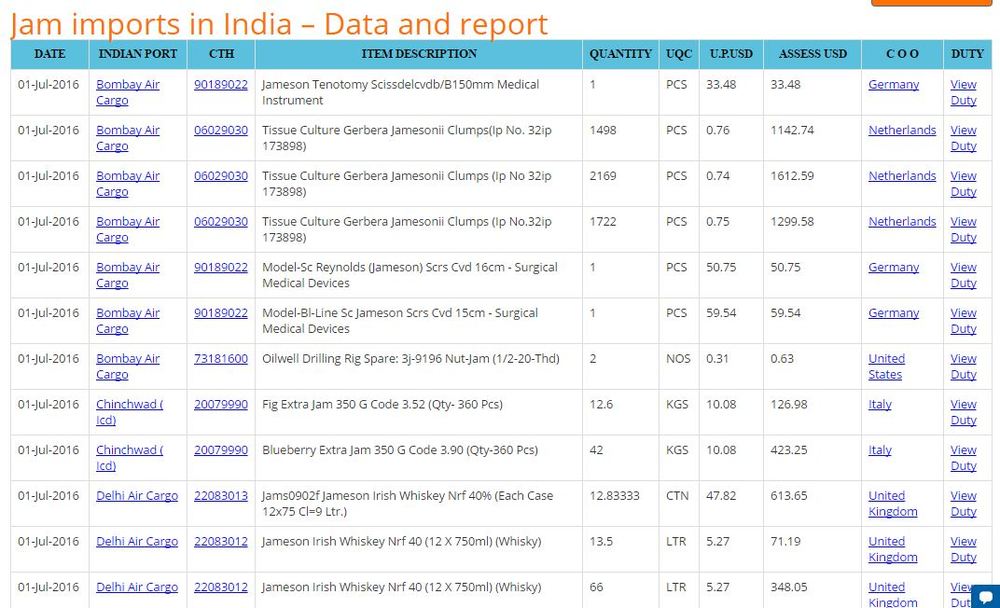
Task: Open Netherlands link for quantity 1498 row
Action: click(x=902, y=130)
